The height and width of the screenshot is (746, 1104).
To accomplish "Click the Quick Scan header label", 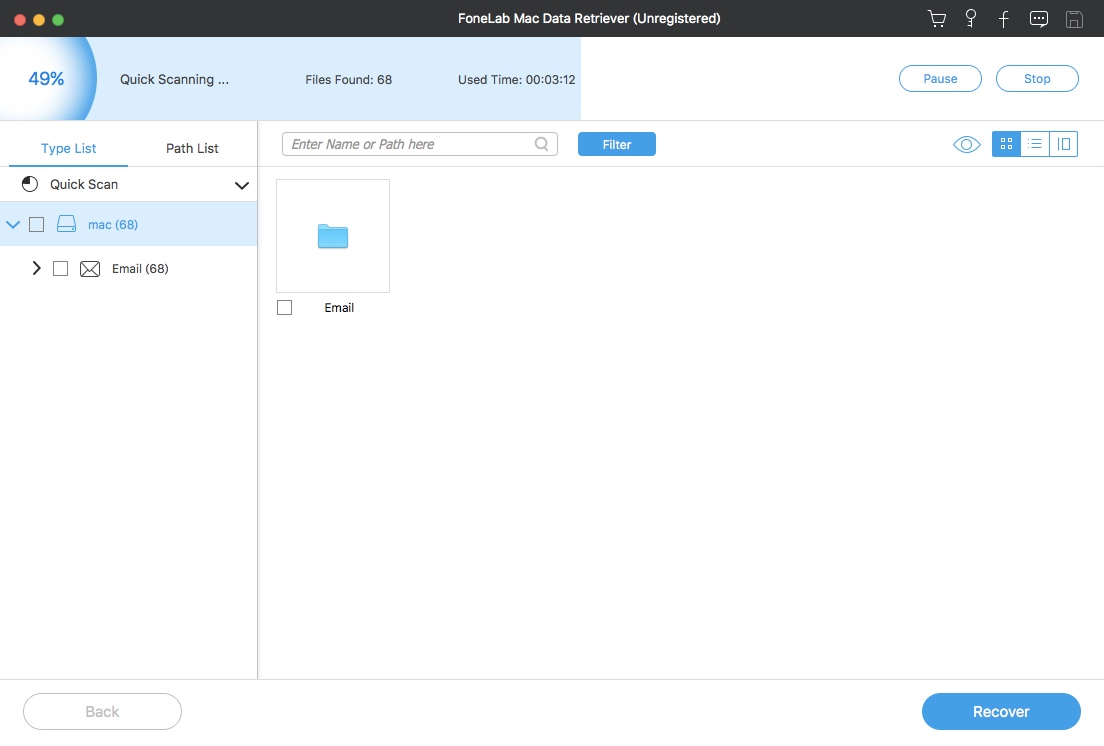I will [x=84, y=184].
